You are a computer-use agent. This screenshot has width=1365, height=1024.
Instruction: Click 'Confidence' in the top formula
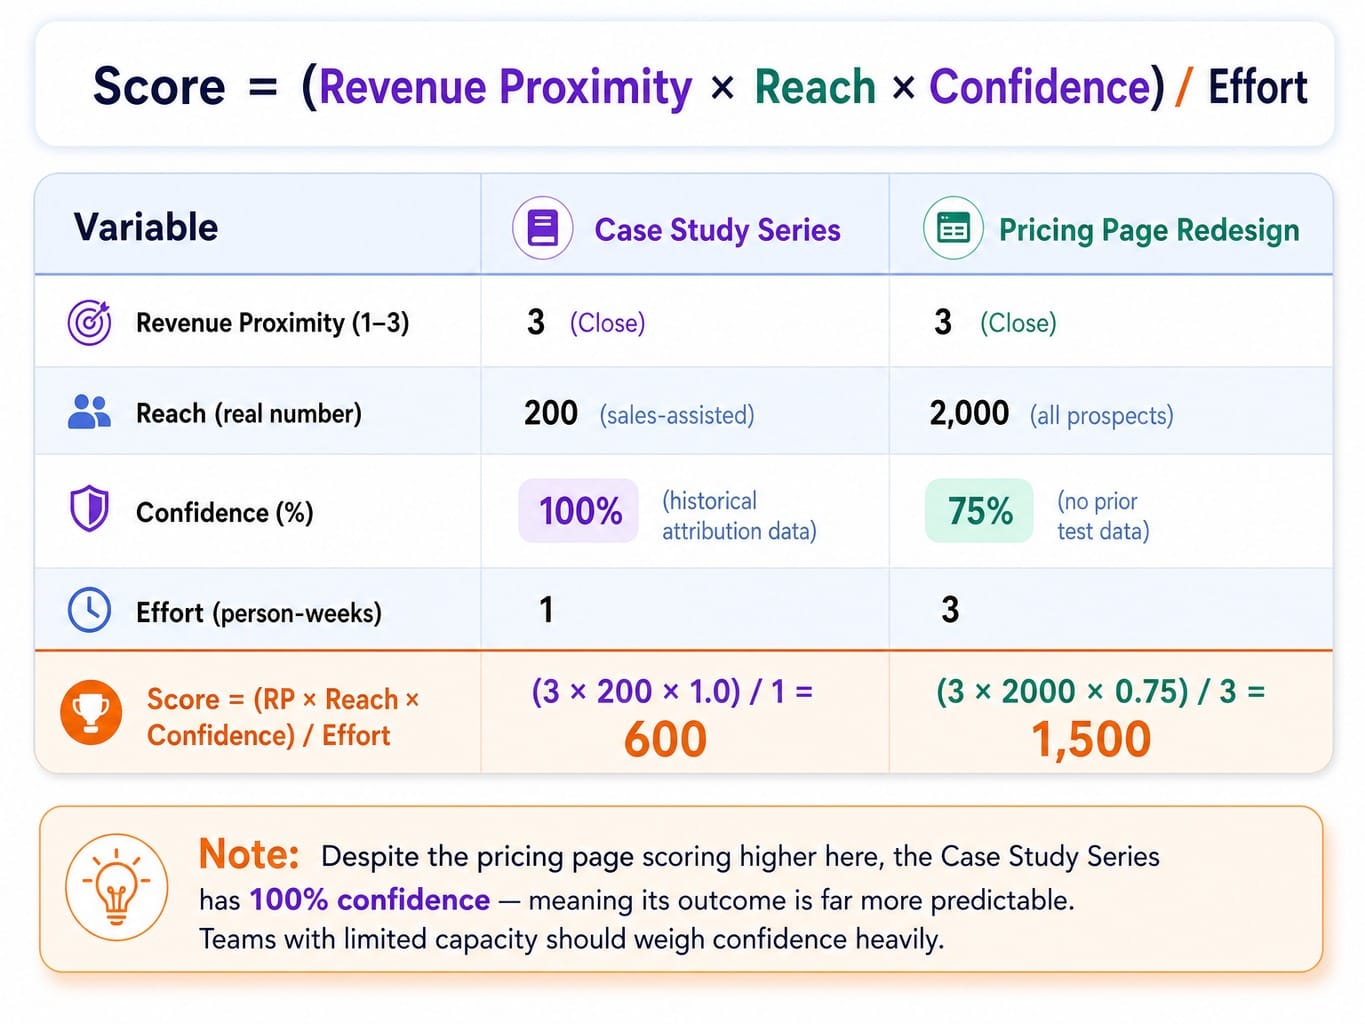[x=1040, y=87]
